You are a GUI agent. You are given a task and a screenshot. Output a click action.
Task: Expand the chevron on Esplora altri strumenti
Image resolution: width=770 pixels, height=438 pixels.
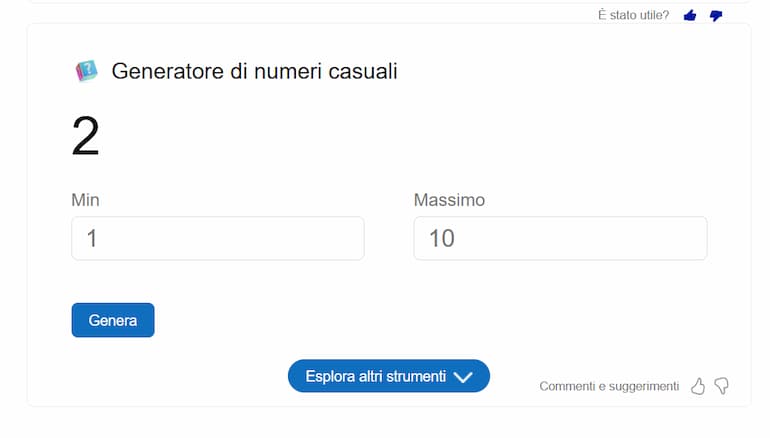pyautogui.click(x=463, y=377)
